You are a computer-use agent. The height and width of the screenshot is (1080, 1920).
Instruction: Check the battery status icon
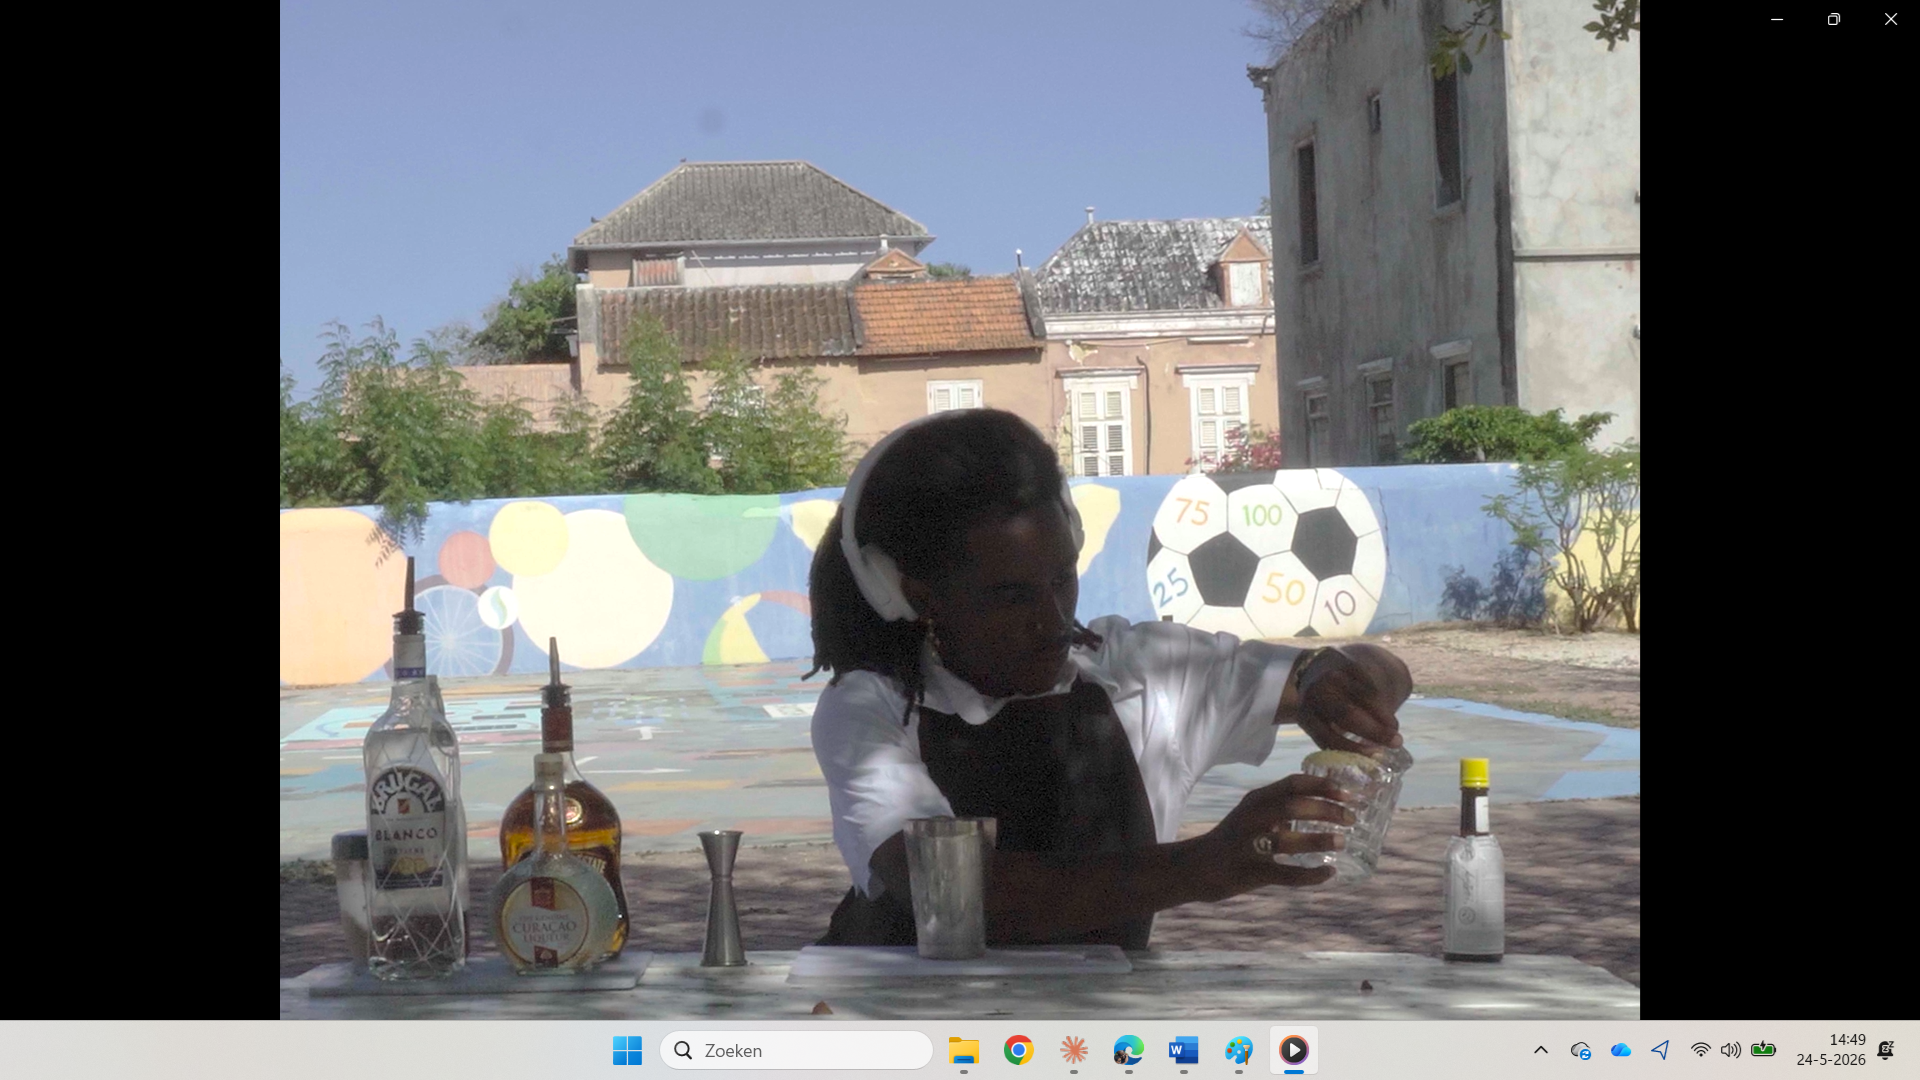tap(1764, 1050)
